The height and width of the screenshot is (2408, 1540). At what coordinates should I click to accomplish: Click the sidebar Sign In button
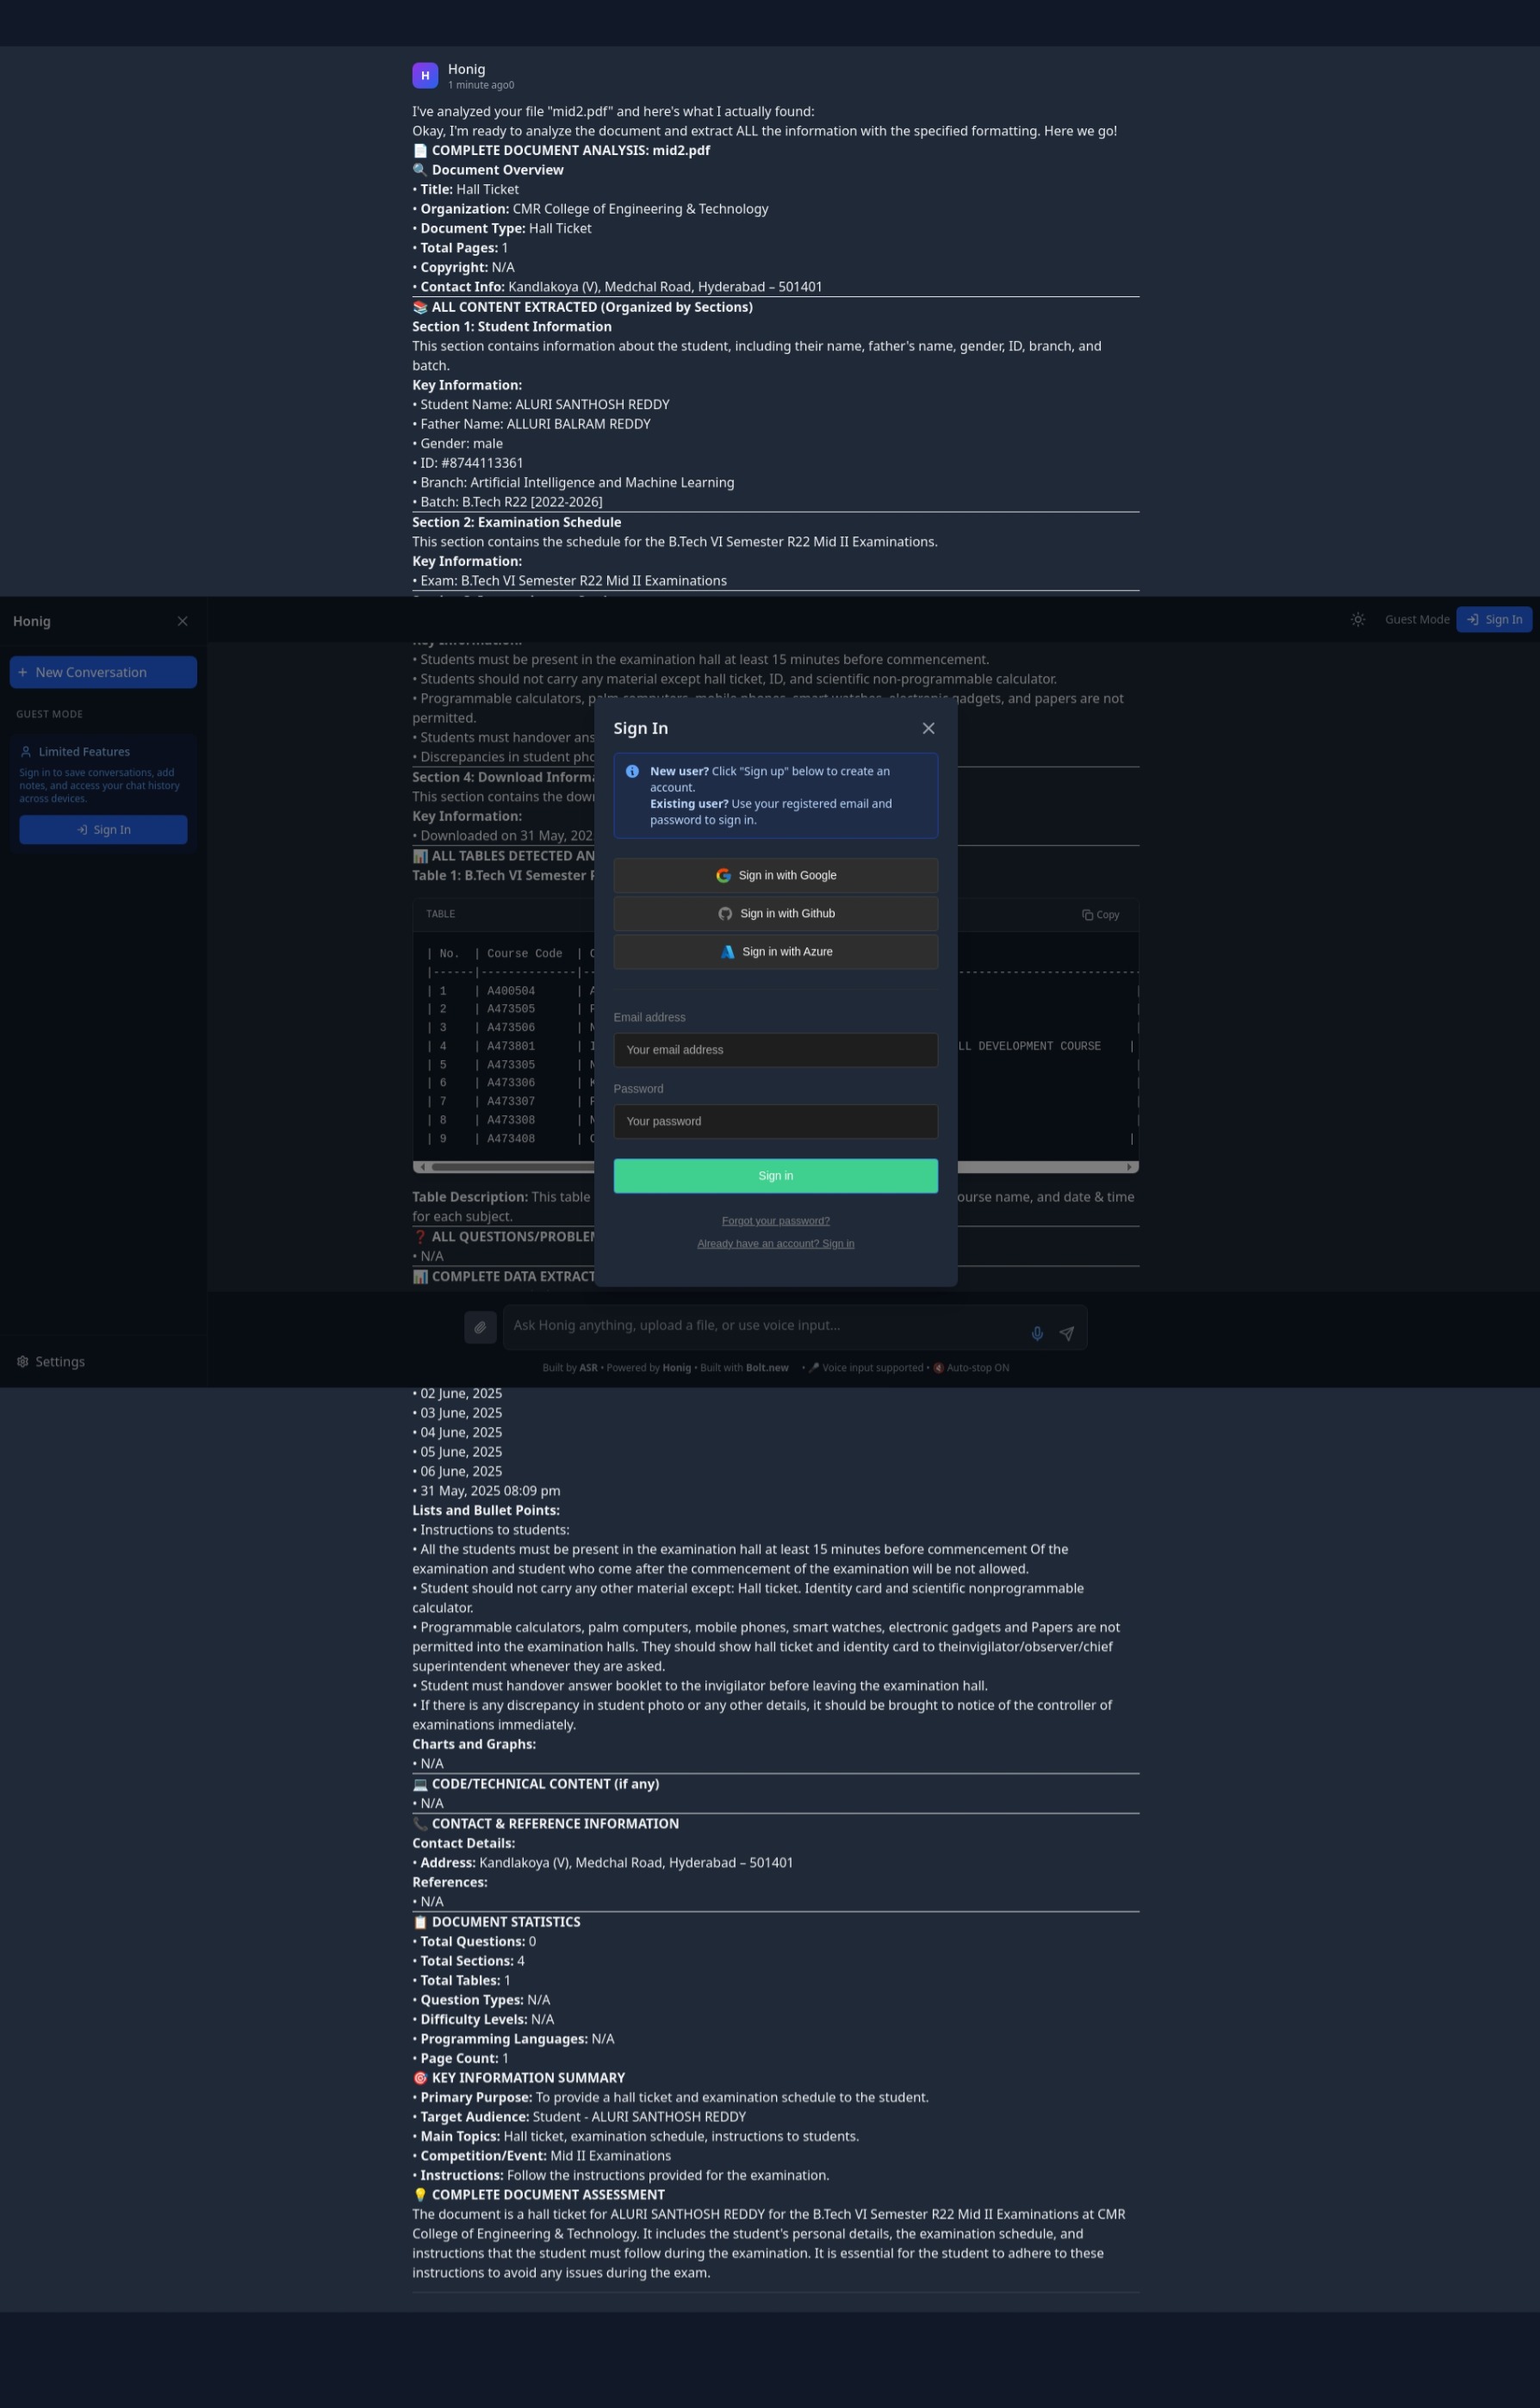pyautogui.click(x=103, y=829)
